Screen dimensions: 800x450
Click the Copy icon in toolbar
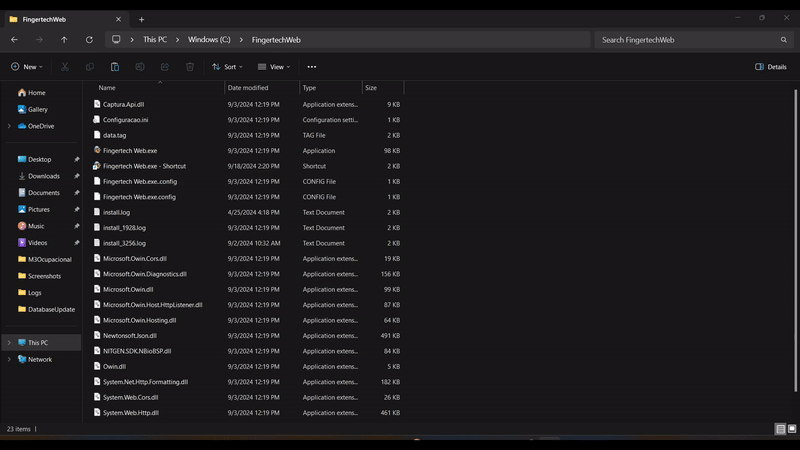(x=90, y=67)
